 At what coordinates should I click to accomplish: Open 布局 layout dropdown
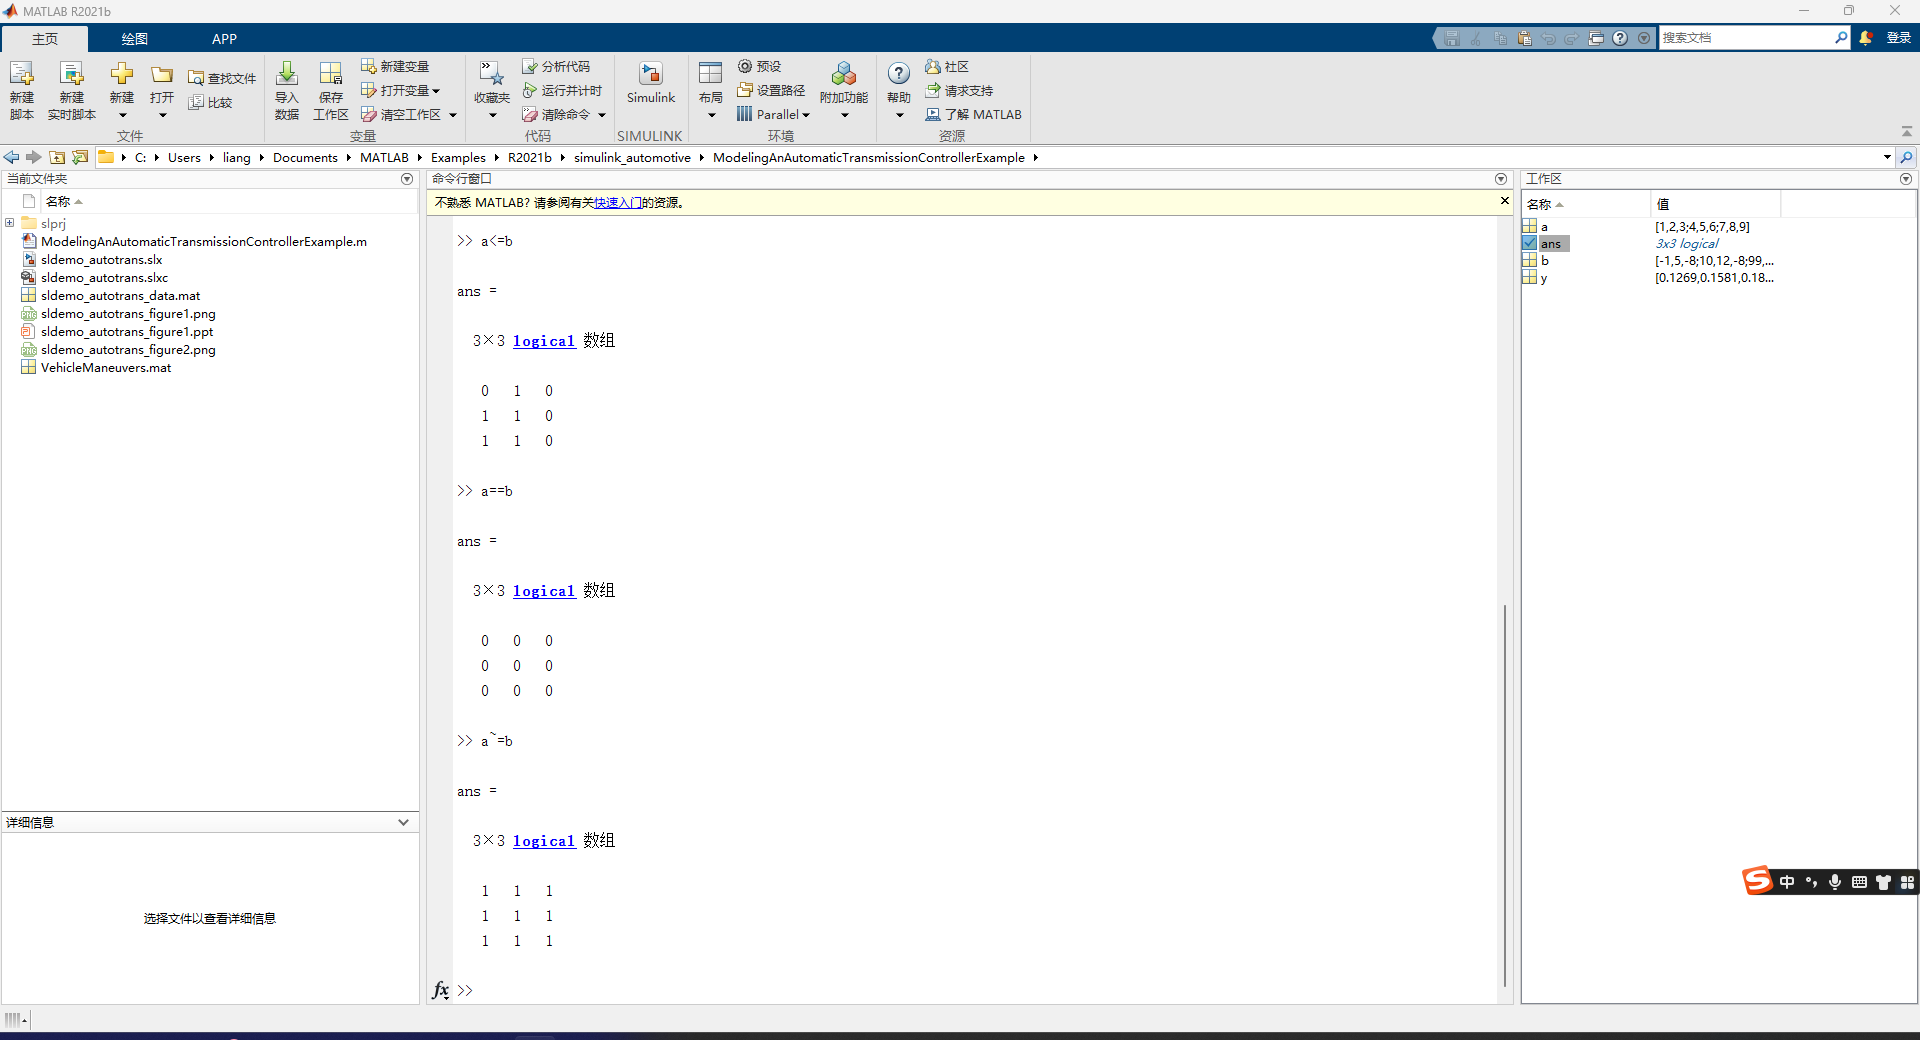(x=711, y=115)
